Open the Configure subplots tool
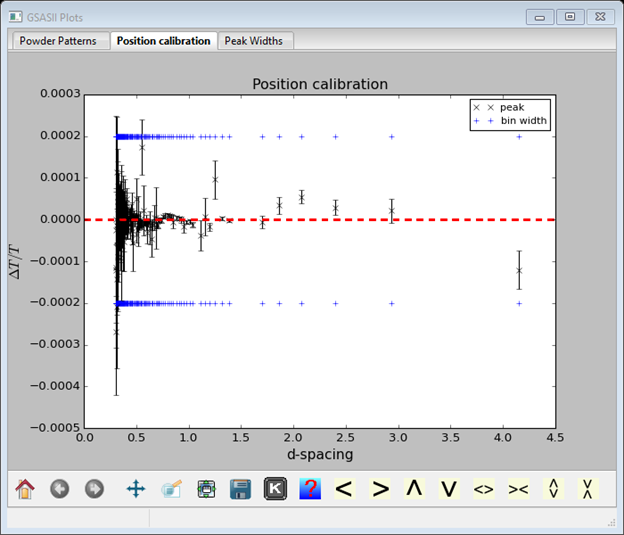This screenshot has height=535, width=624. [x=206, y=489]
